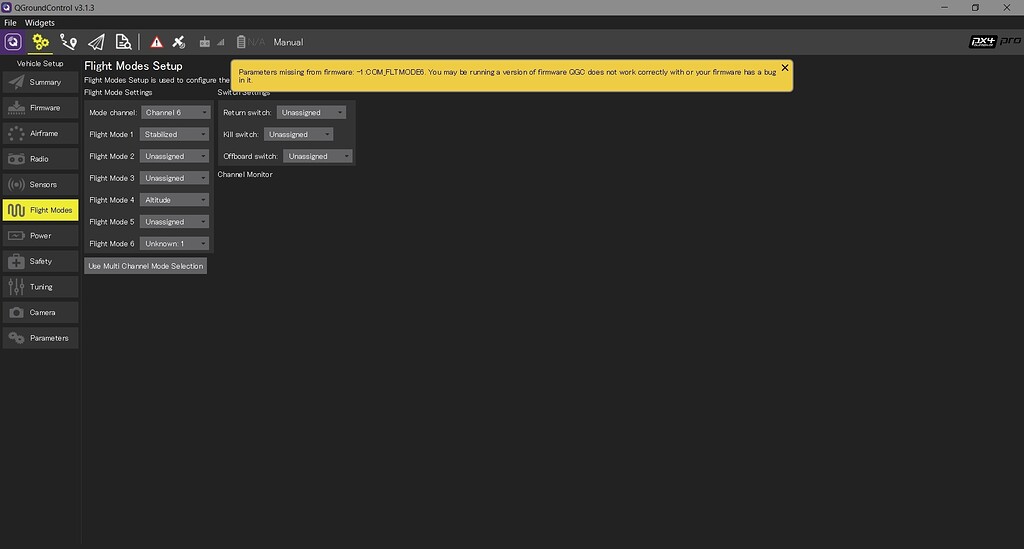1024x549 pixels.
Task: Select the Flight Modes setup page
Action: click(x=40, y=210)
